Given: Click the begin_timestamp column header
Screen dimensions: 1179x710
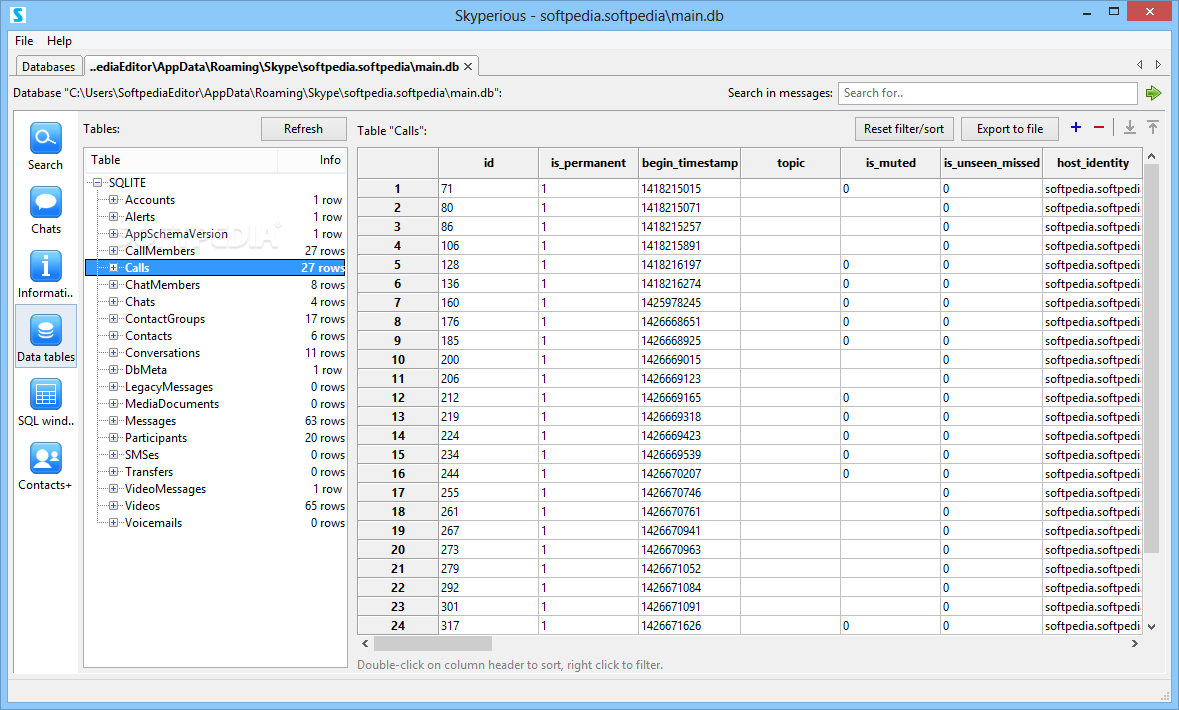Looking at the screenshot, I should coord(690,163).
